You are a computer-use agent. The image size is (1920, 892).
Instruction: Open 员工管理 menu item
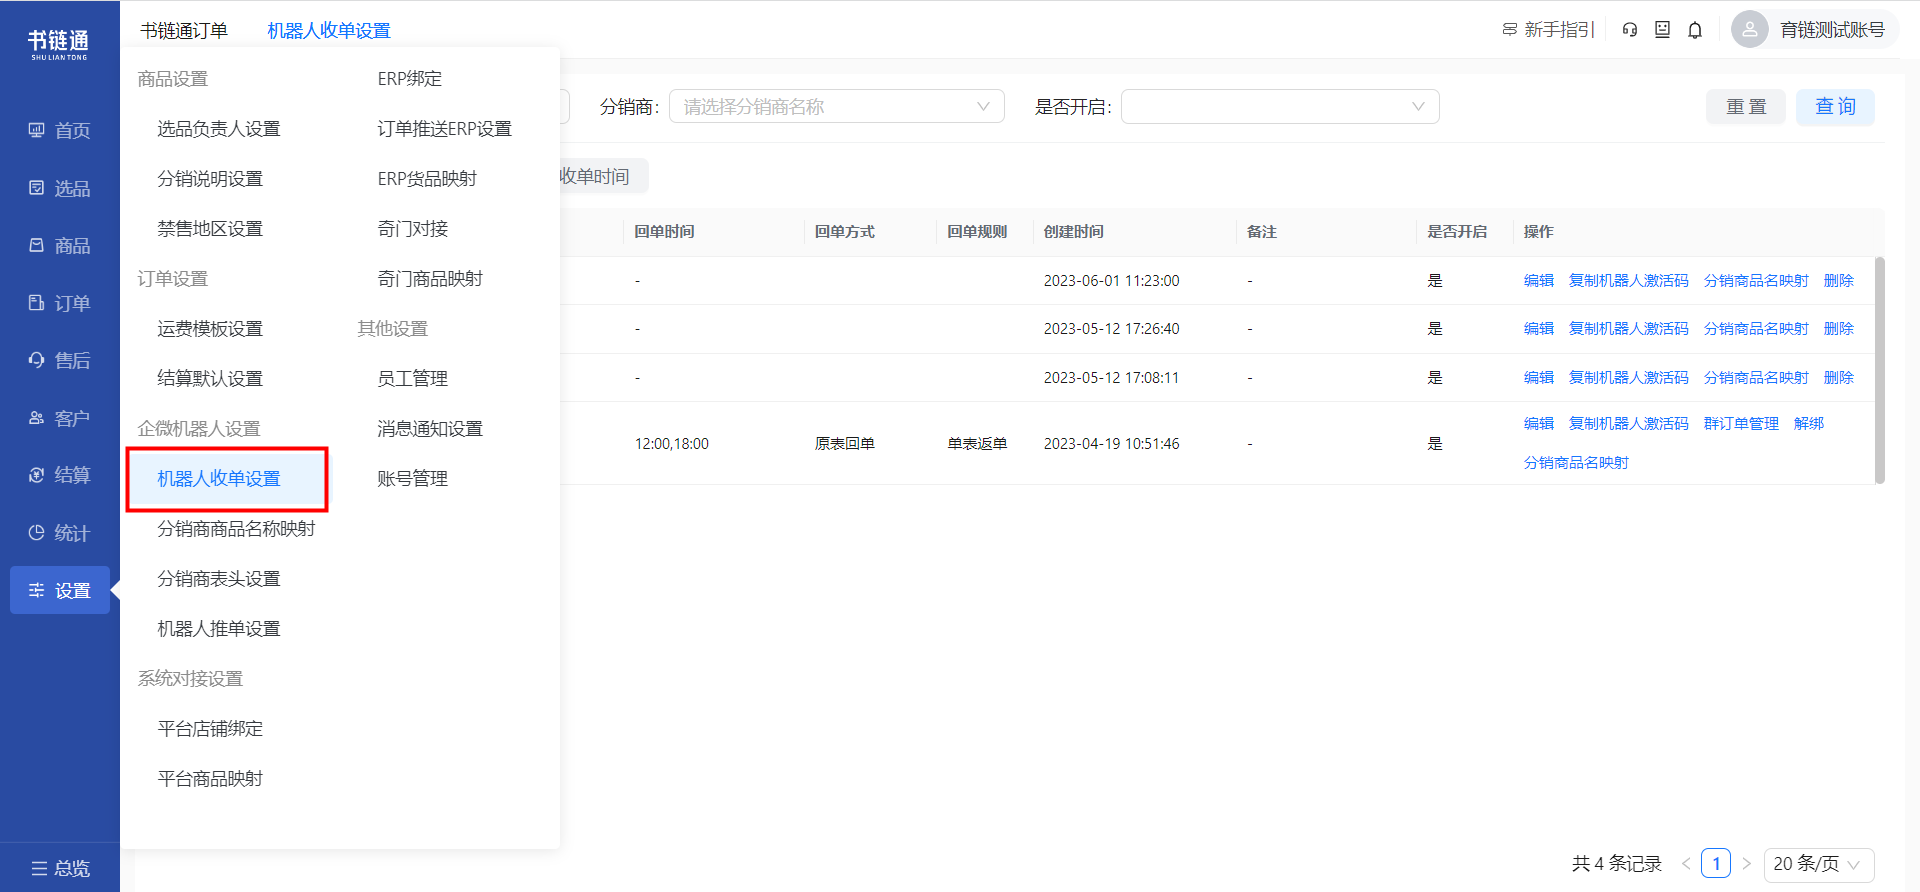(413, 379)
